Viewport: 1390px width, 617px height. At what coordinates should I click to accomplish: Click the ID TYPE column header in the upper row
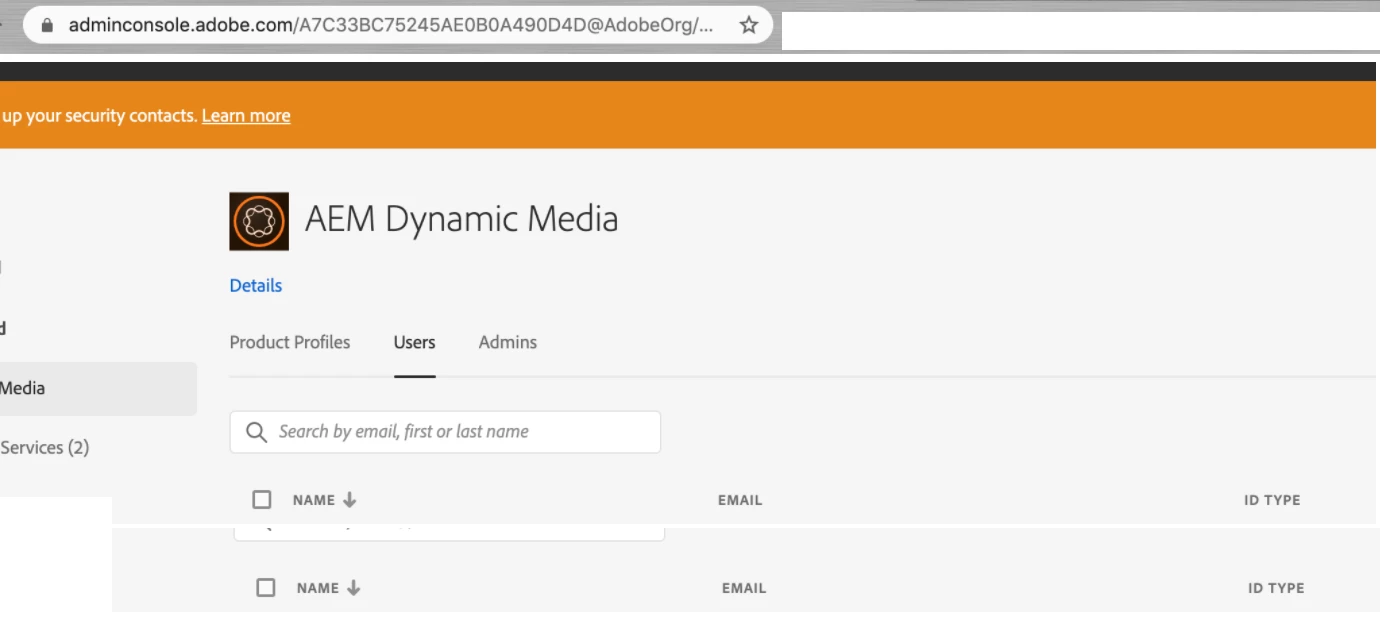pyautogui.click(x=1272, y=500)
